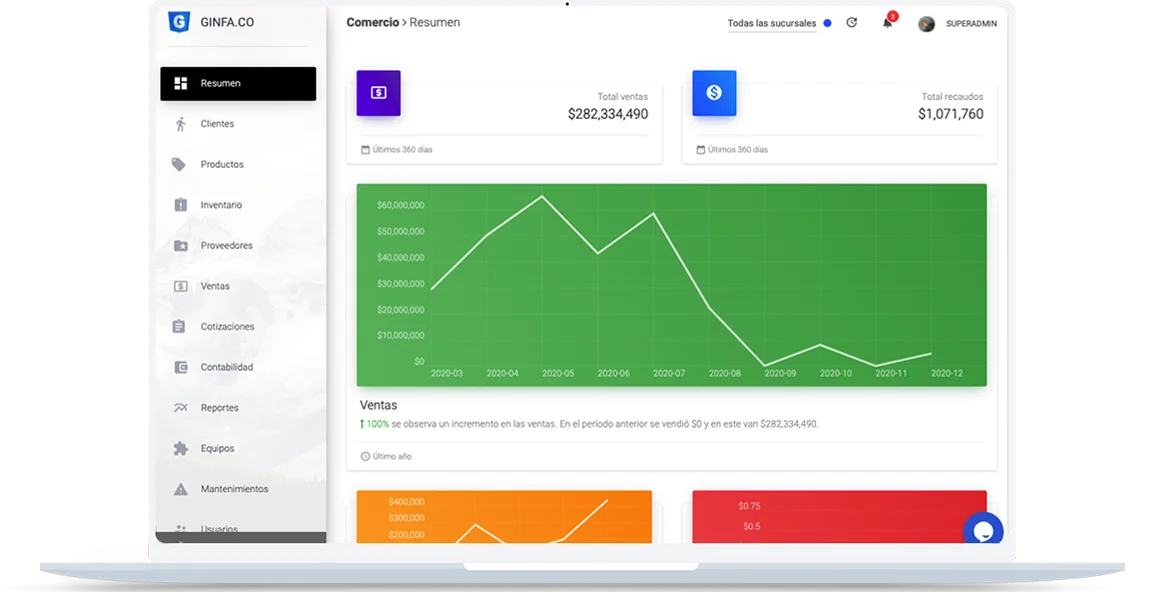Click the clock icon beside Último año
The height and width of the screenshot is (592, 1172).
point(366,456)
